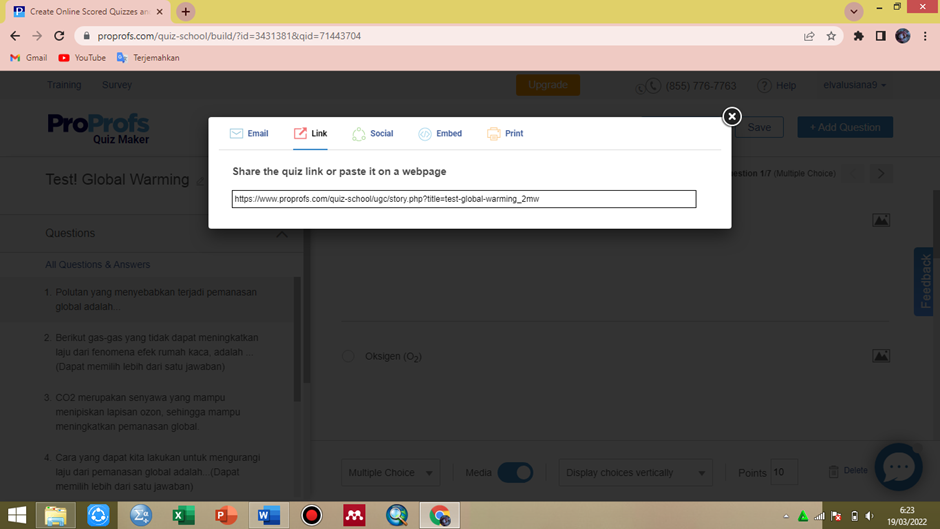This screenshot has height=529, width=940.
Task: Open the elvalusiana9 account dropdown
Action: [854, 85]
